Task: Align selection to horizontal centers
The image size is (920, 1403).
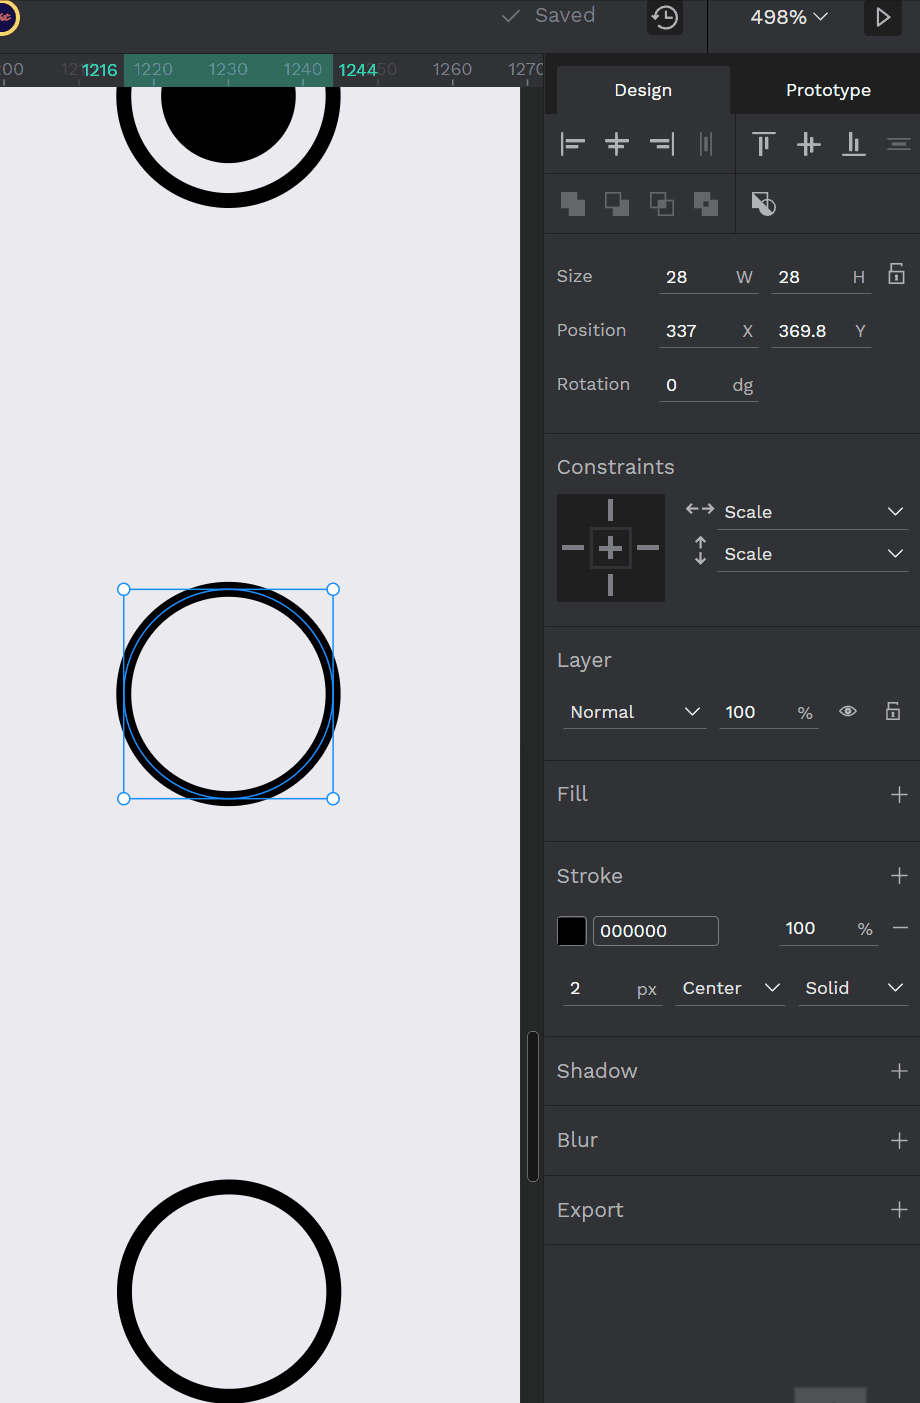Action: click(x=617, y=144)
